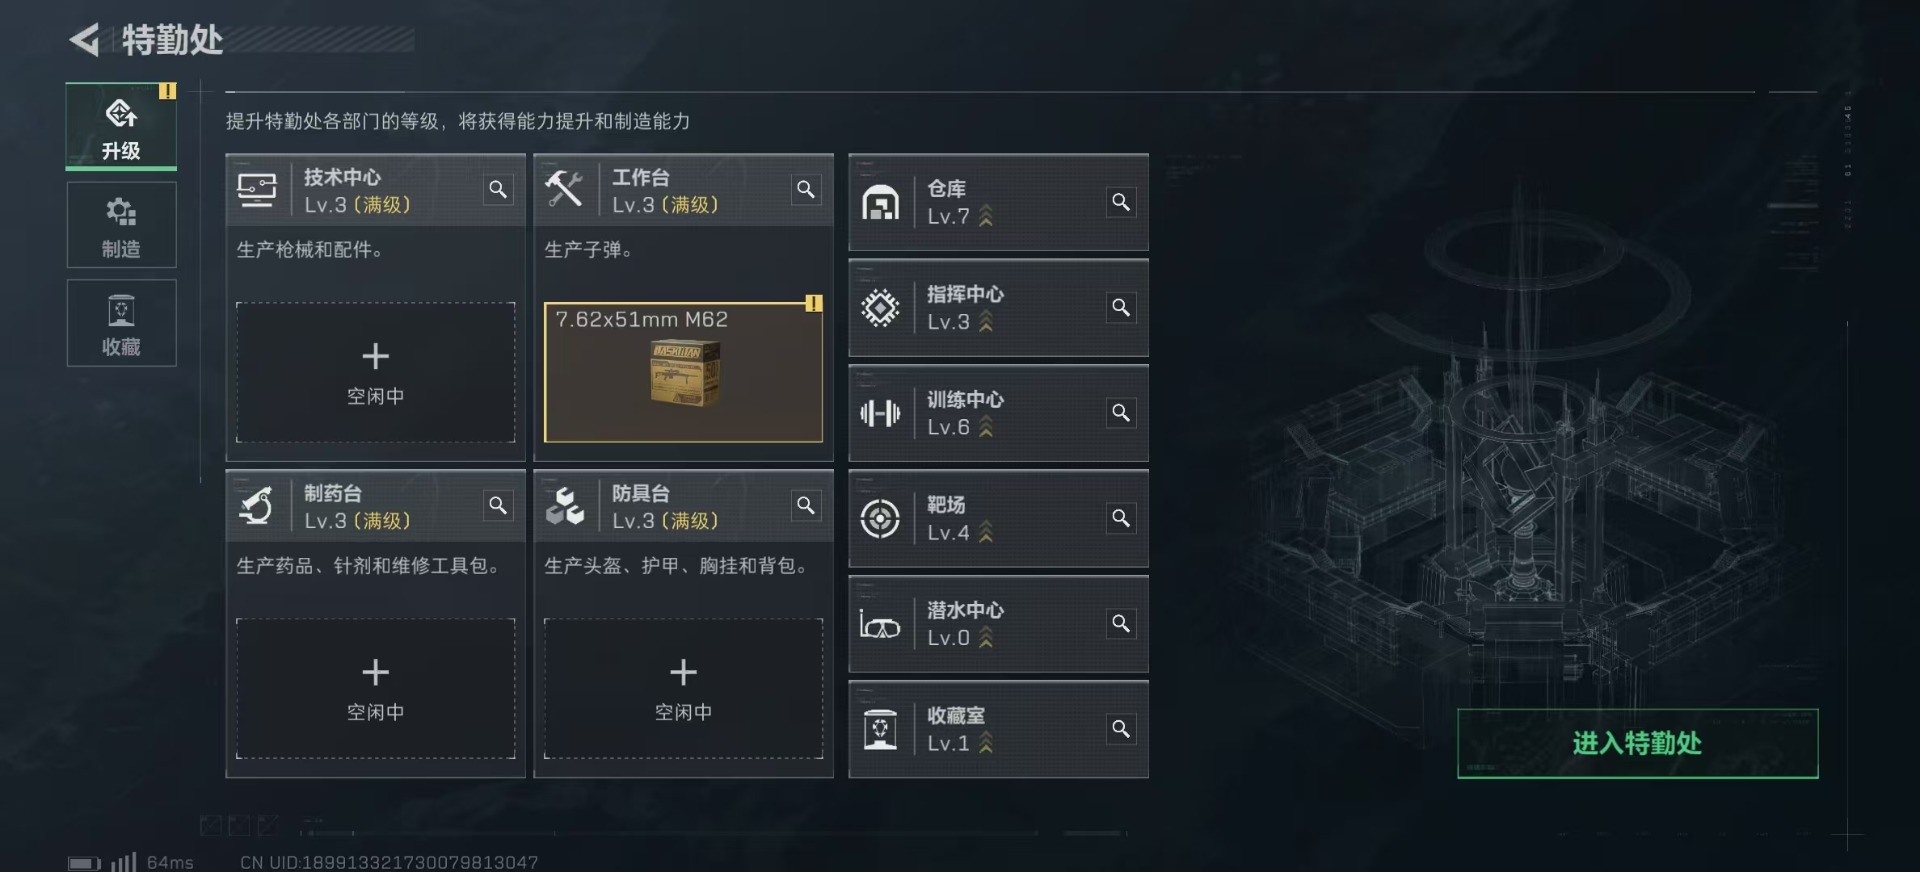
Task: Switch to the 制造 tab
Action: pos(121,225)
